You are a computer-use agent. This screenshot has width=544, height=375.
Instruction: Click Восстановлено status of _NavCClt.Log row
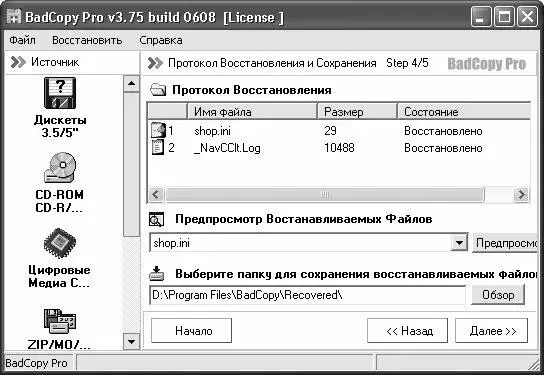443,148
